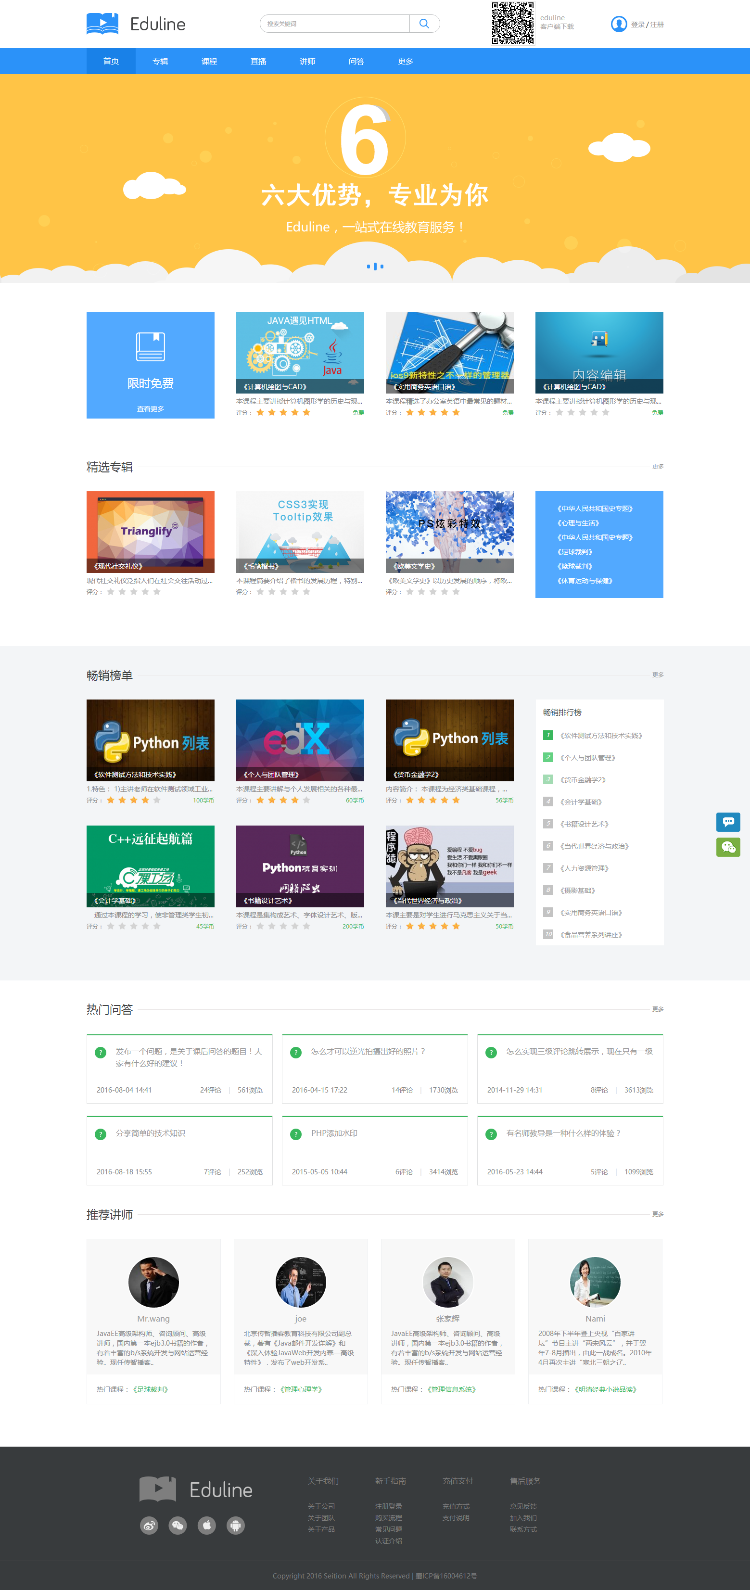
Task: Click lecturer Mr.wang's avatar photo
Action: coord(153,1282)
